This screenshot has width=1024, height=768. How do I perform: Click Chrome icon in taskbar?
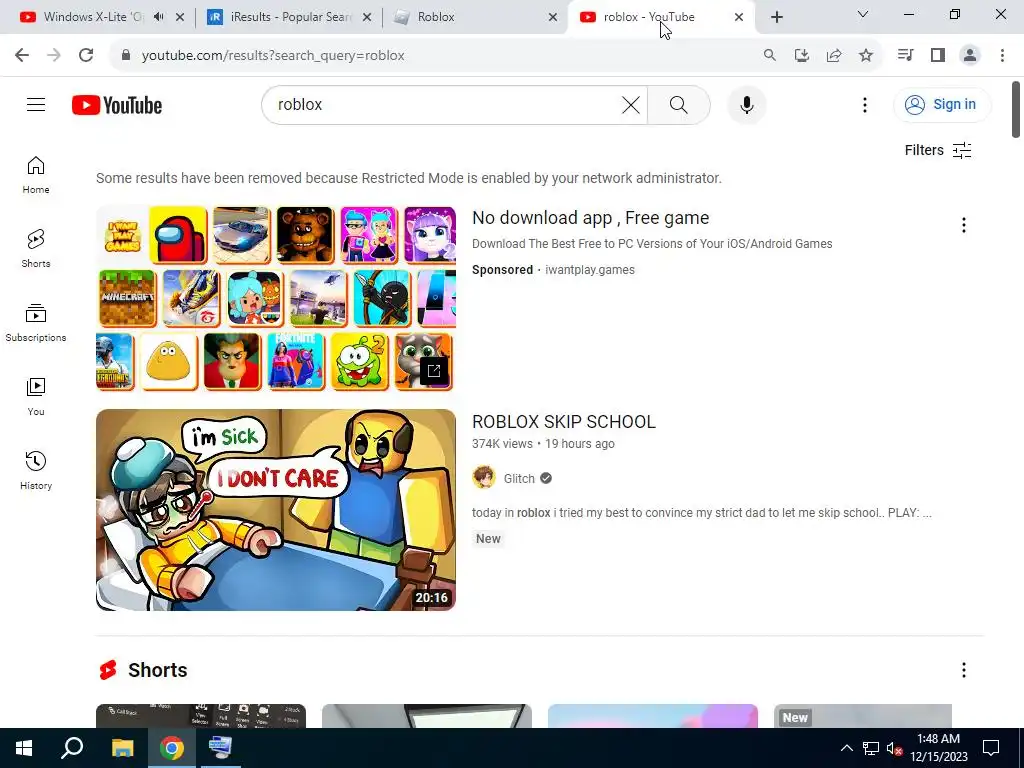click(x=172, y=748)
